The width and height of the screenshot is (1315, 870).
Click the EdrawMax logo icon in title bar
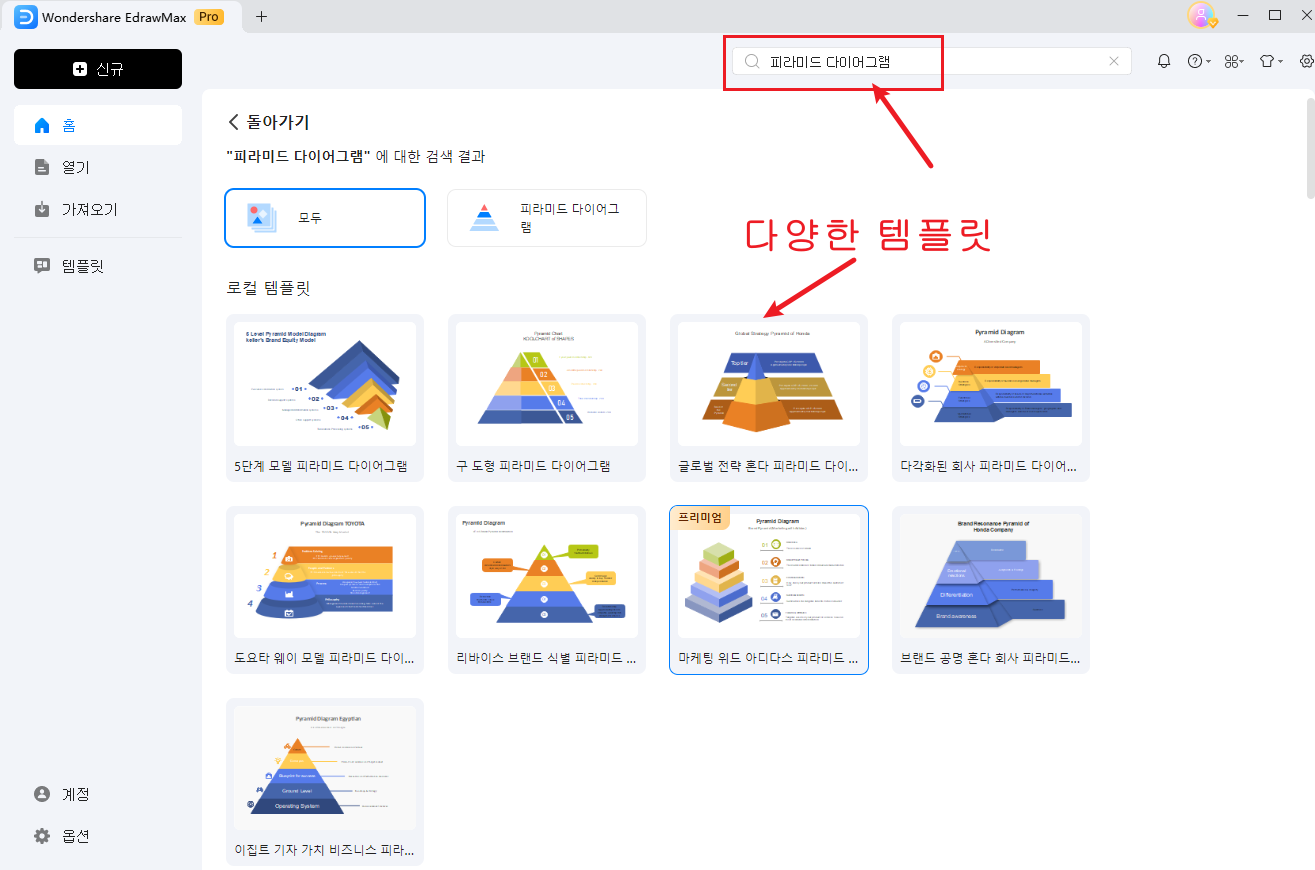(25, 16)
